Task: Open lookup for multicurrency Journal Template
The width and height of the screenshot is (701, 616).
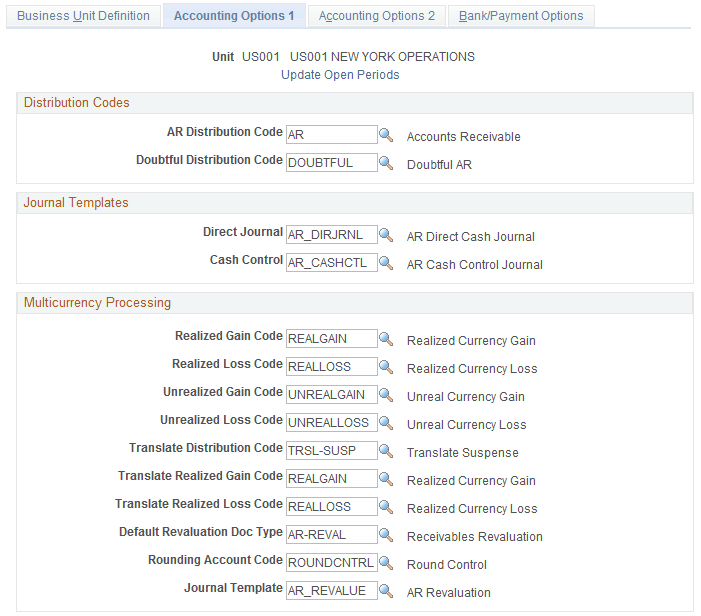Action: point(386,591)
